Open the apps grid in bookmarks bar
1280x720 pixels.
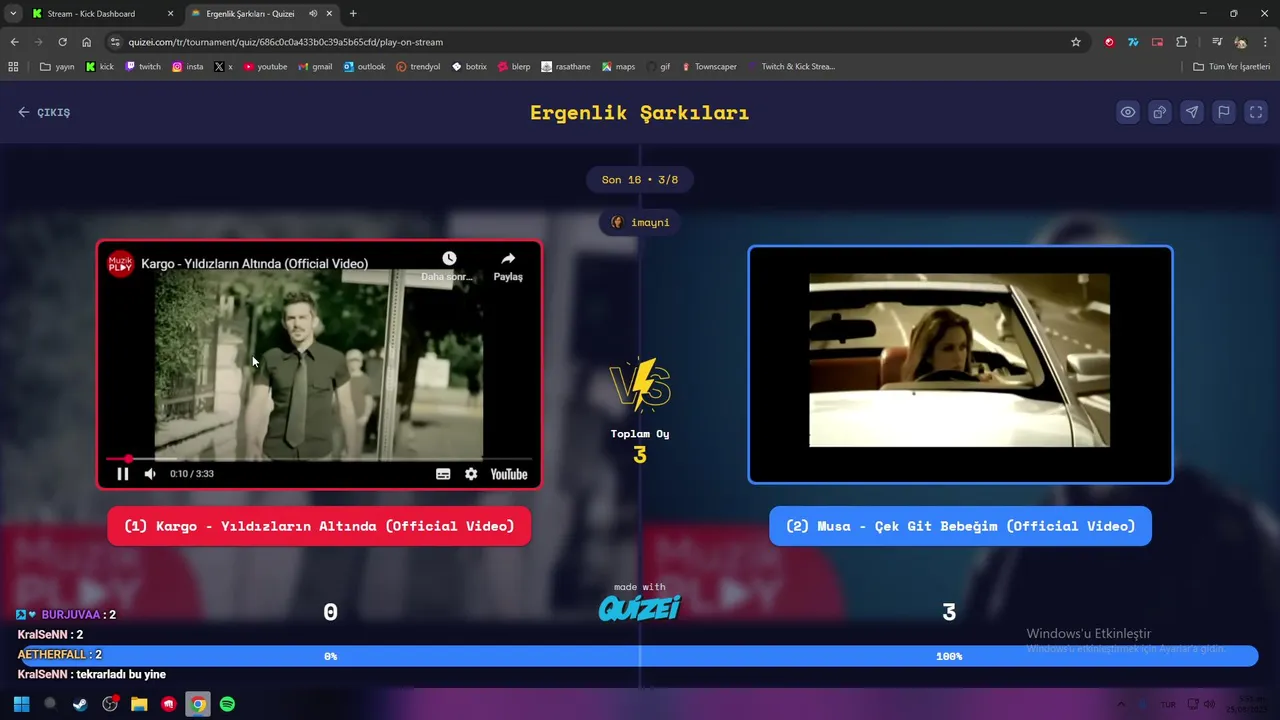click(13, 67)
